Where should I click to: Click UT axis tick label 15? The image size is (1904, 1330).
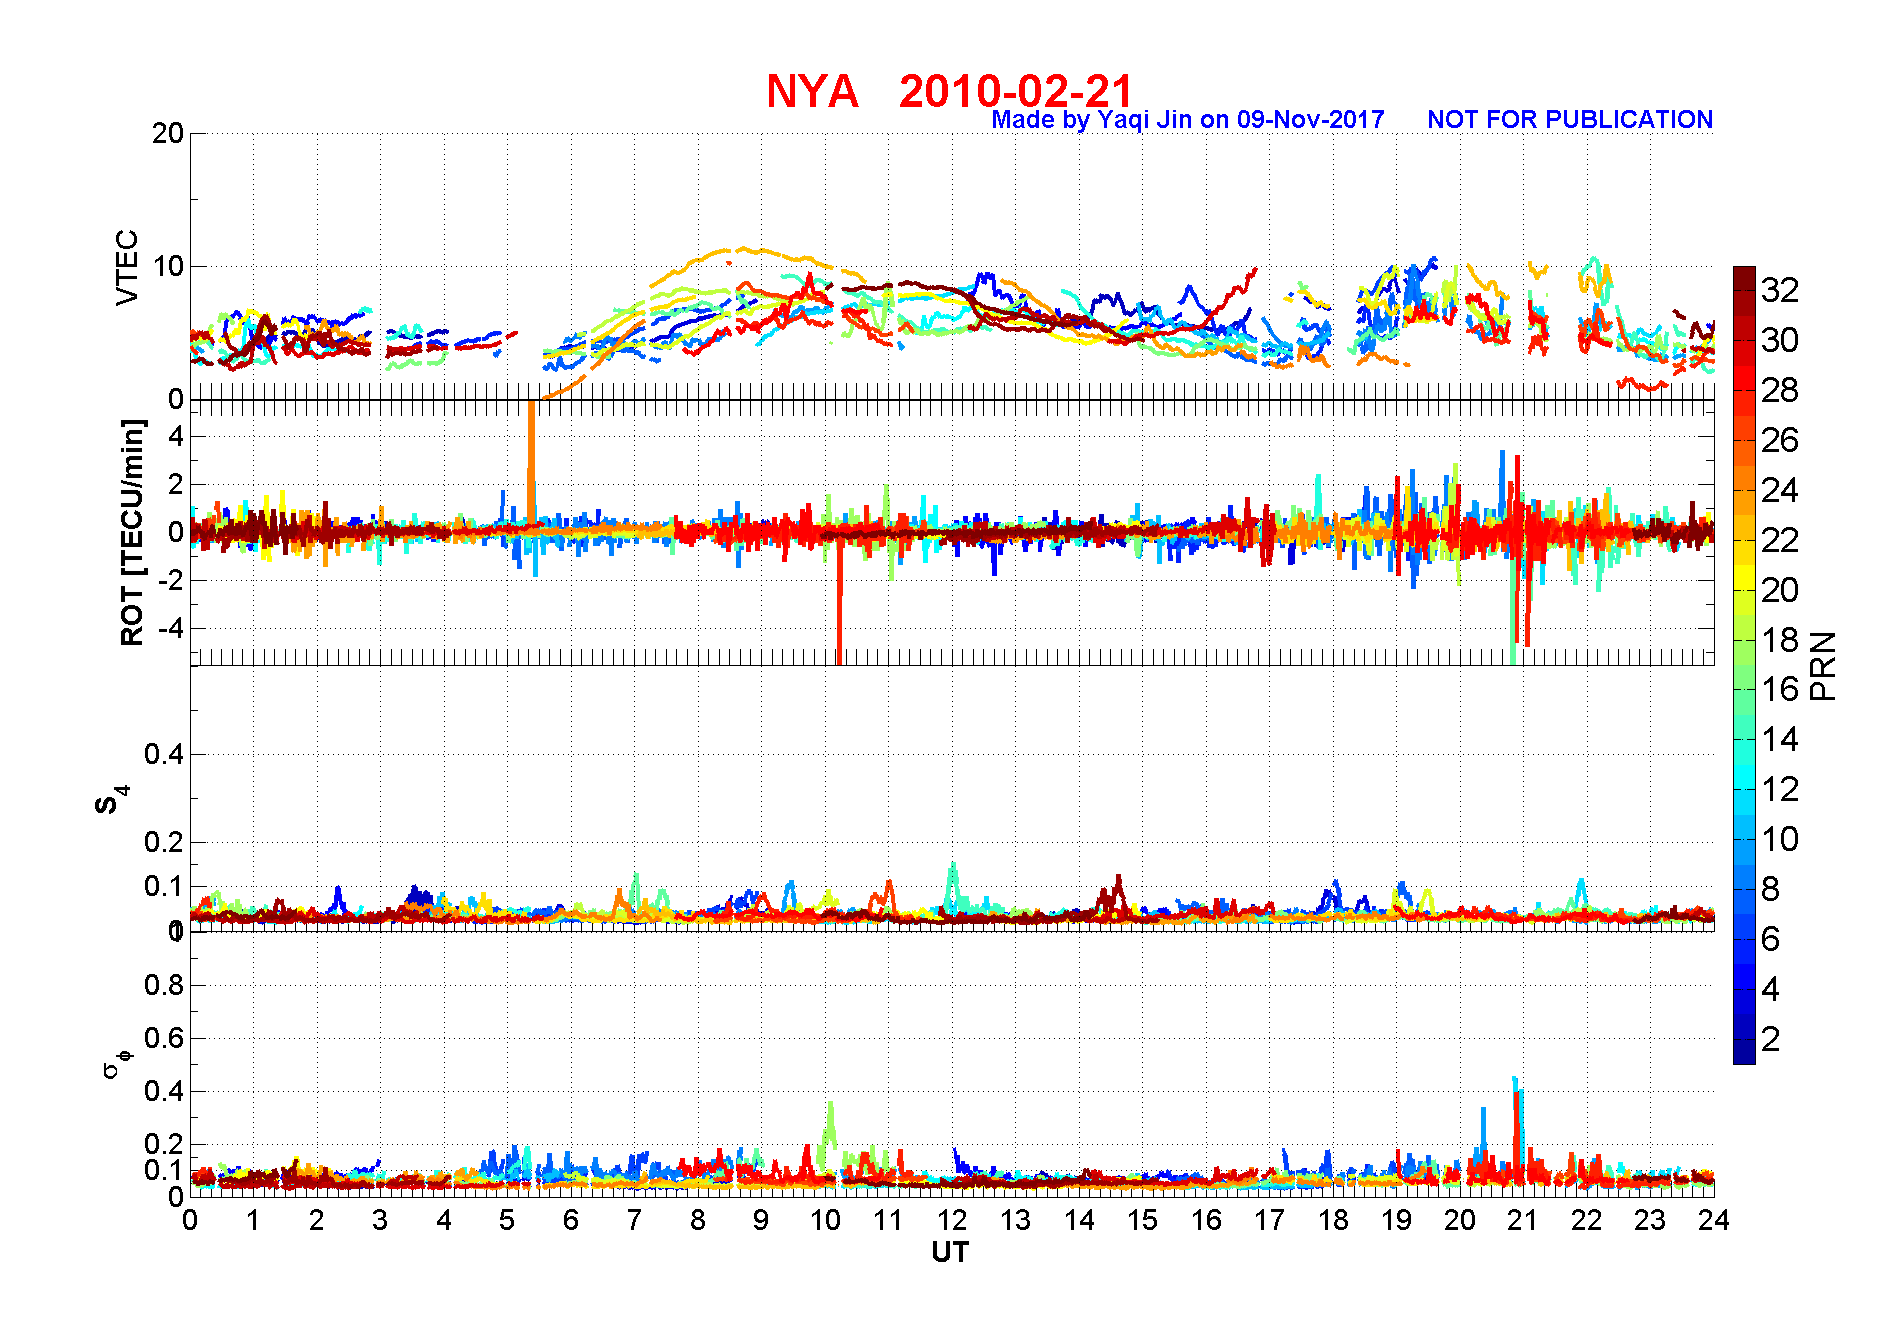[1142, 1220]
